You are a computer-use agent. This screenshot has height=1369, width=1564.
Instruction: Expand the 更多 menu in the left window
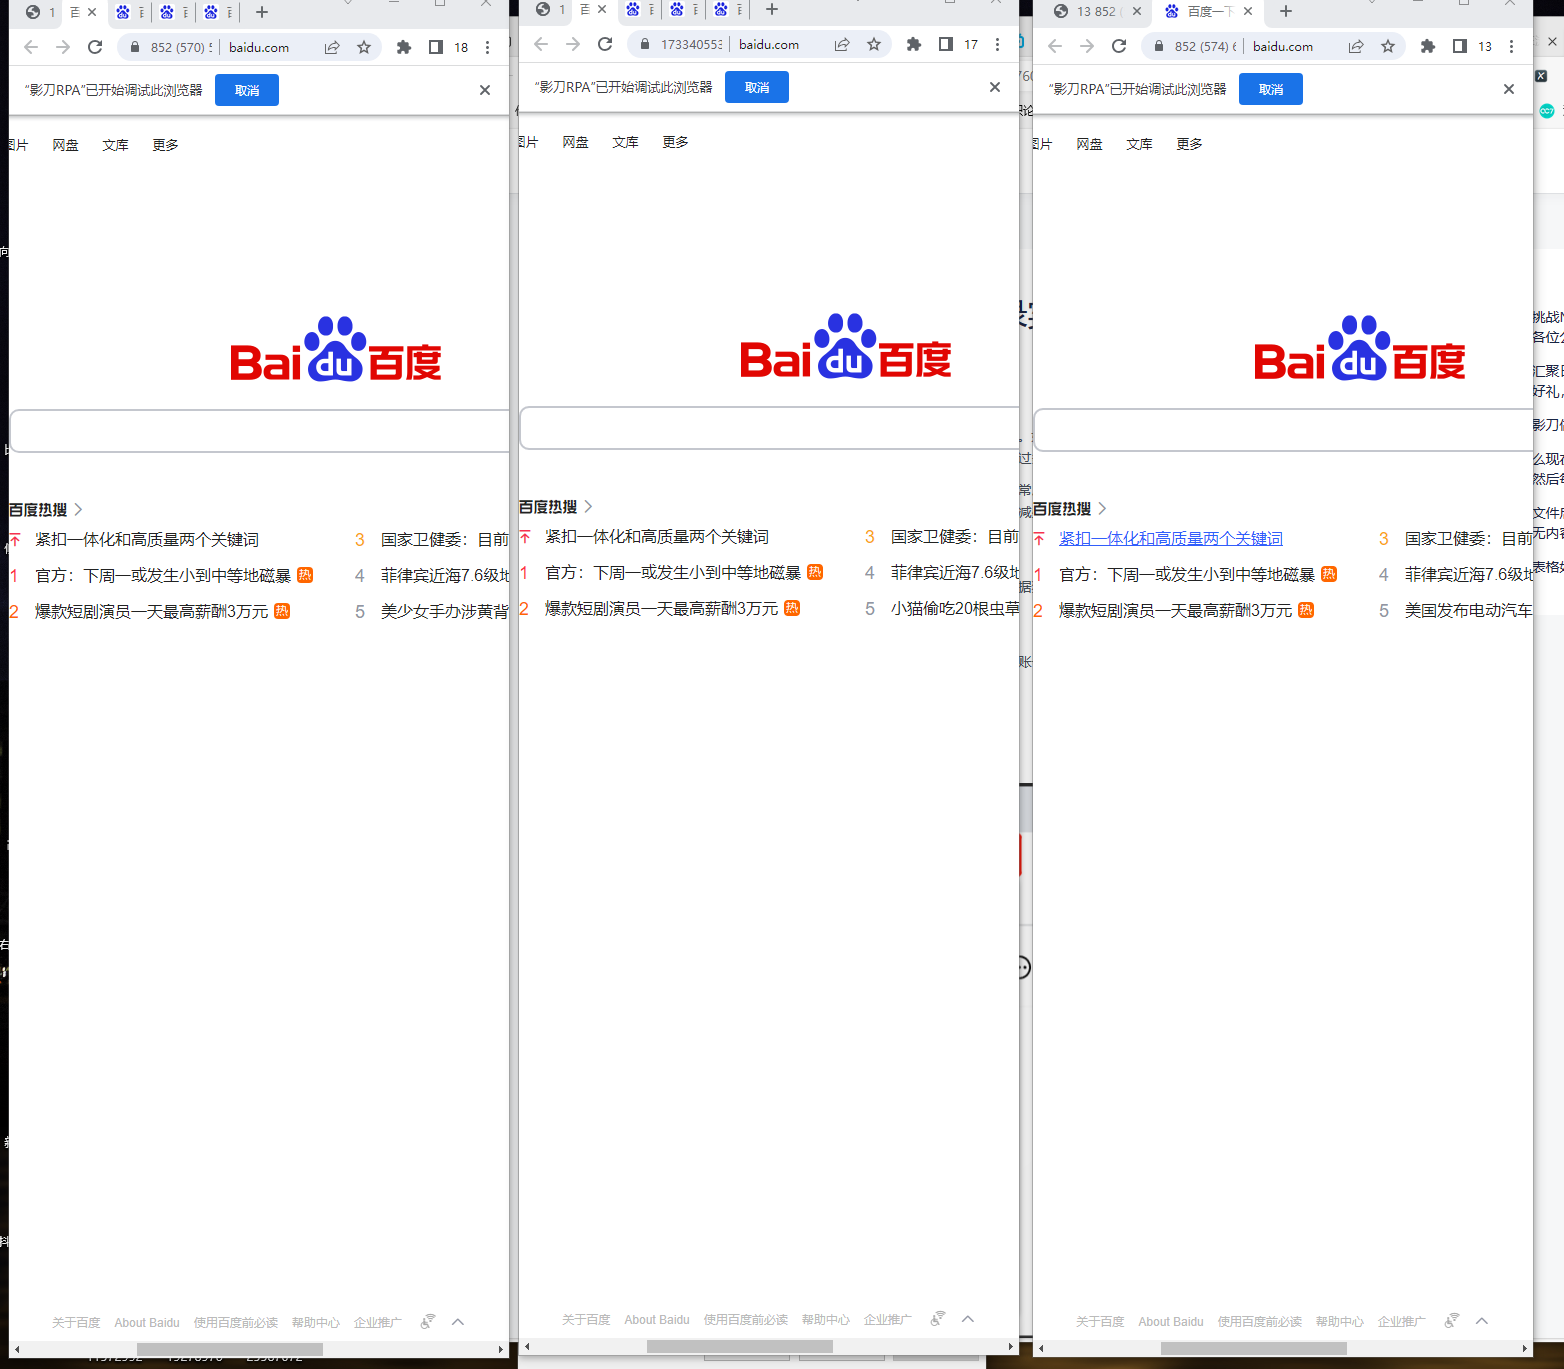point(165,145)
